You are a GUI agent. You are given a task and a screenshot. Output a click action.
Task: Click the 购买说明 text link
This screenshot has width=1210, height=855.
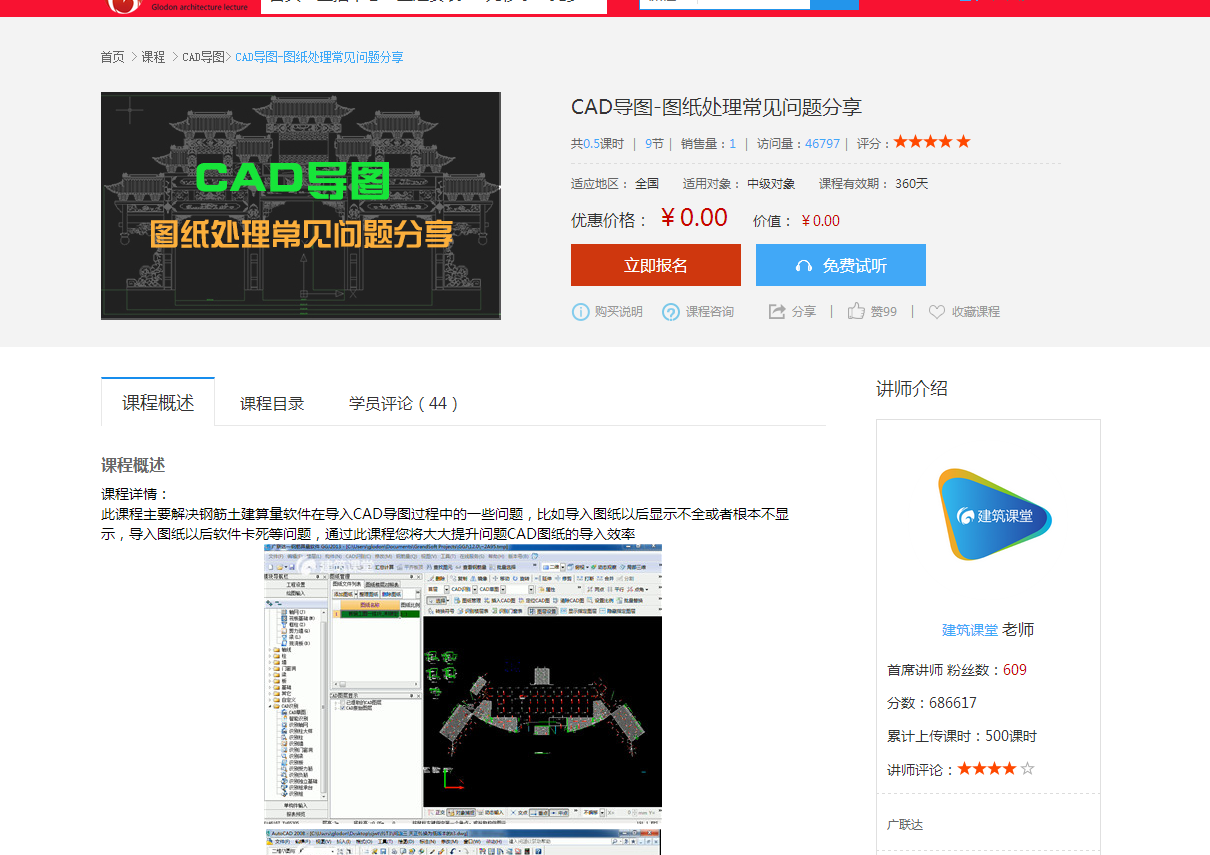[x=619, y=312]
